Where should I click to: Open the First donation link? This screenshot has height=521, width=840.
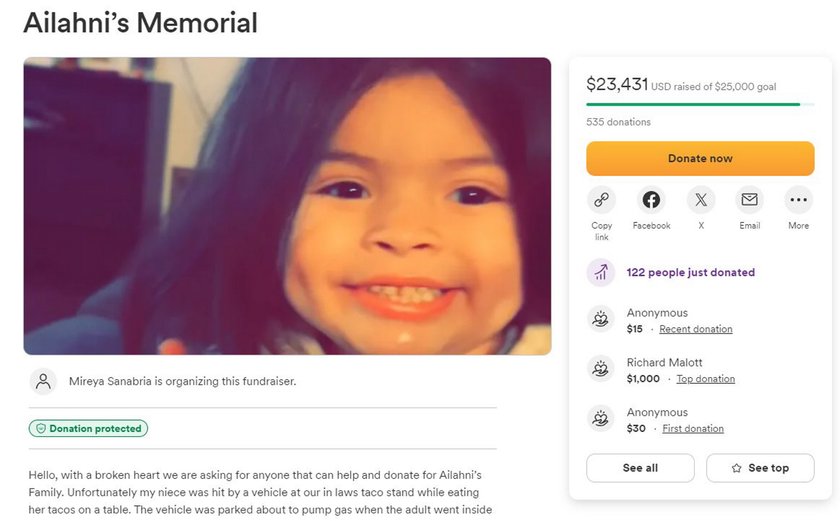(x=693, y=428)
